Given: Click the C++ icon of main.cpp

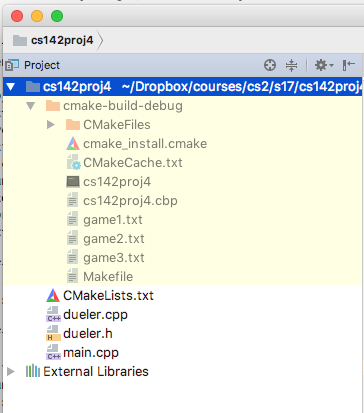Looking at the screenshot, I should pyautogui.click(x=53, y=352).
